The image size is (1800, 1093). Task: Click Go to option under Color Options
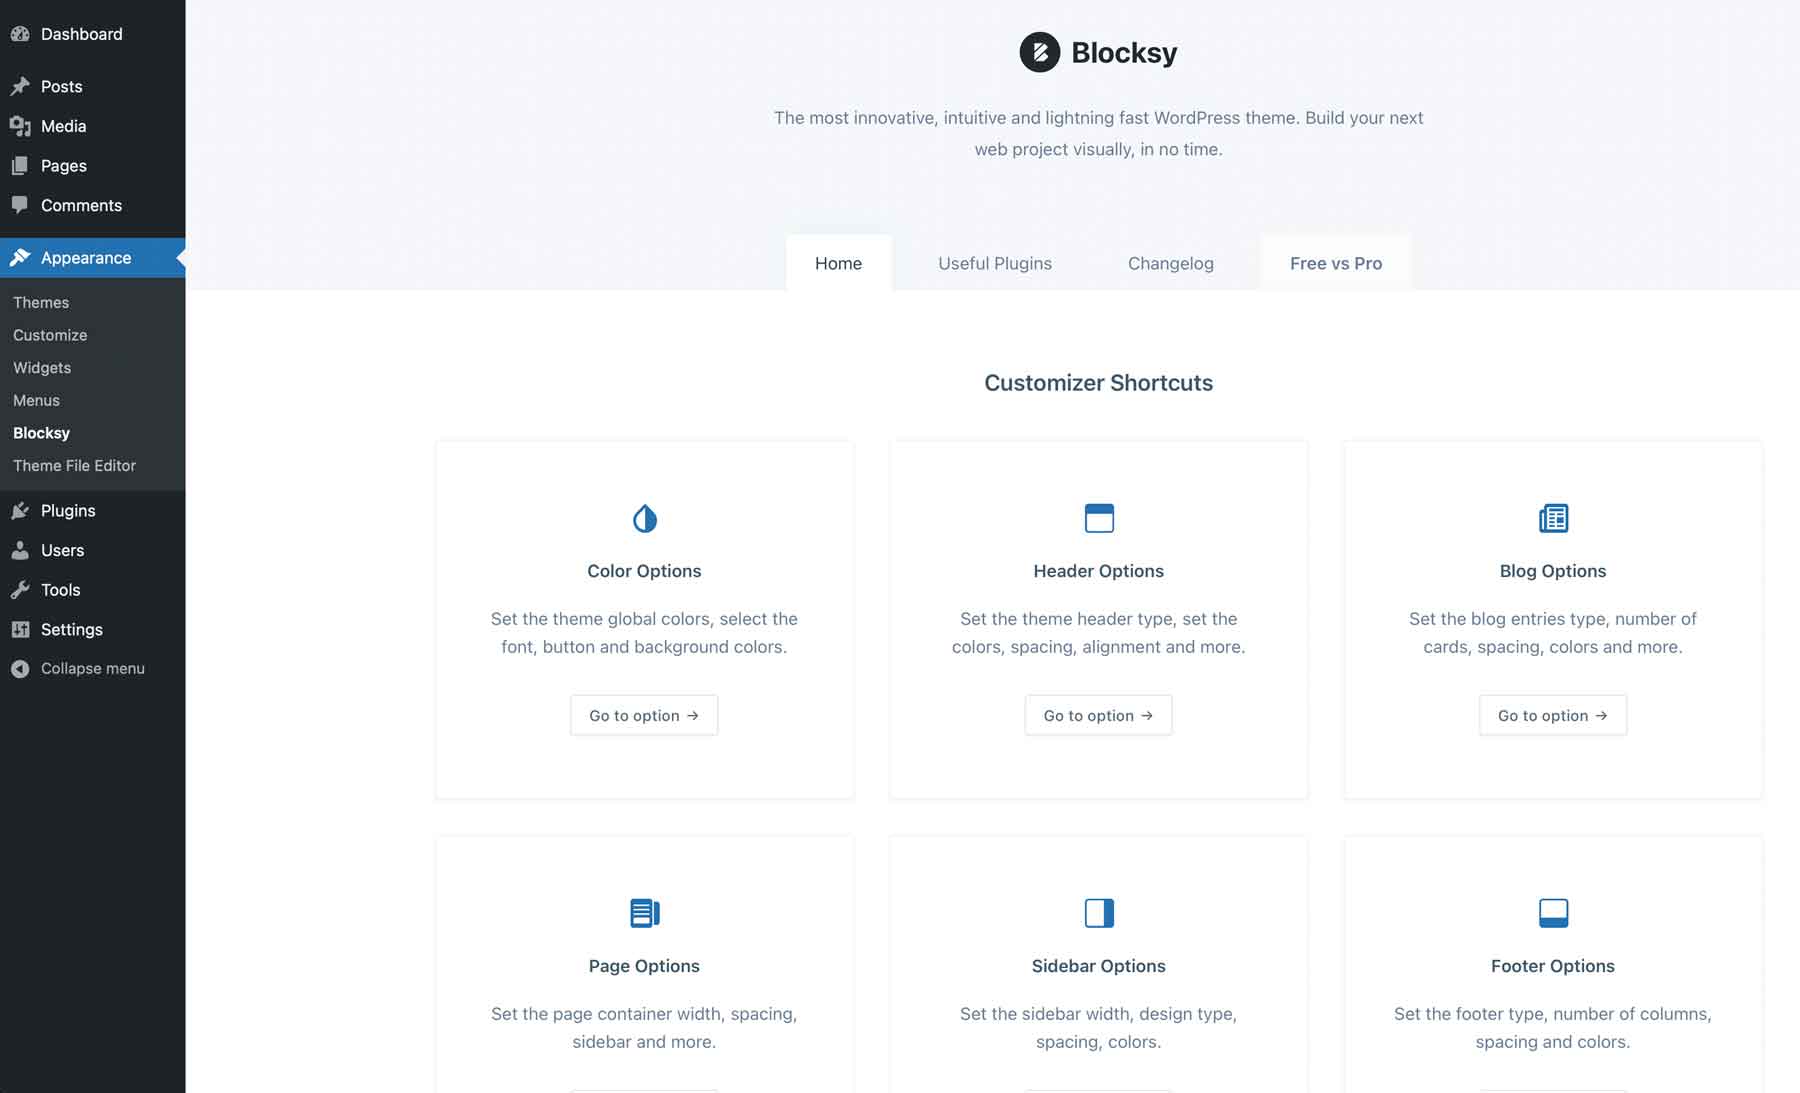(x=644, y=715)
